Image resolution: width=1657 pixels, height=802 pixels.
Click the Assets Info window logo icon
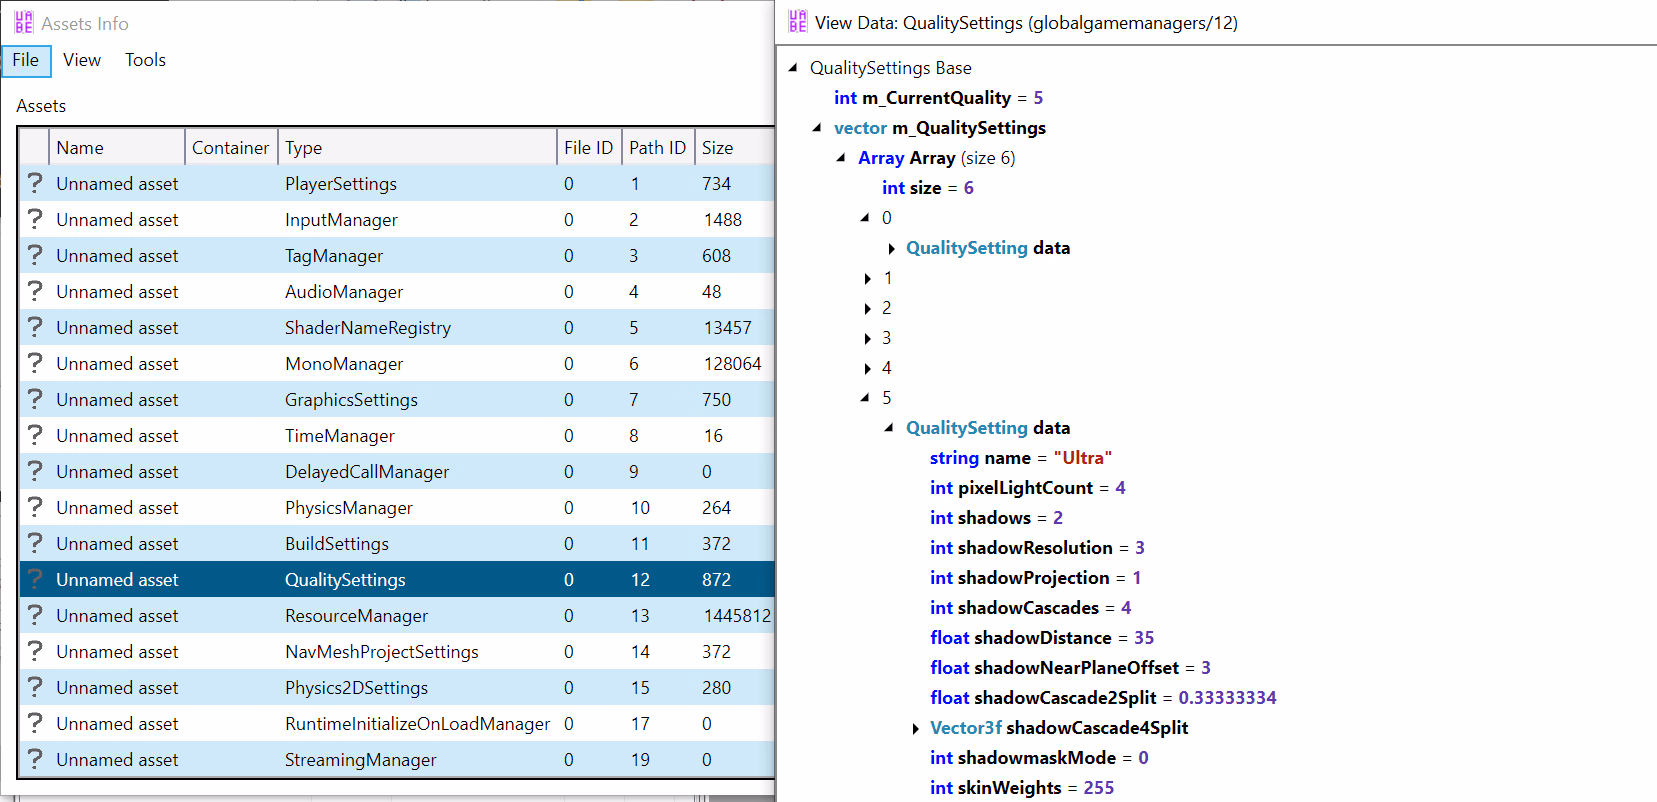coord(24,23)
